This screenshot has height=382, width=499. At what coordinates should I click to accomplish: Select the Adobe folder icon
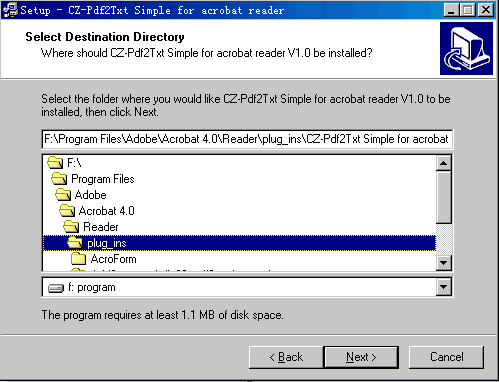(x=63, y=195)
